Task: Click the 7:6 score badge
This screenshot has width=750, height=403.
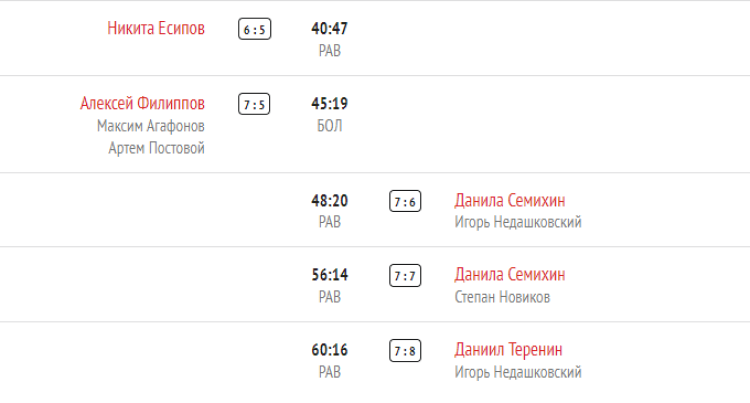Action: pos(405,202)
